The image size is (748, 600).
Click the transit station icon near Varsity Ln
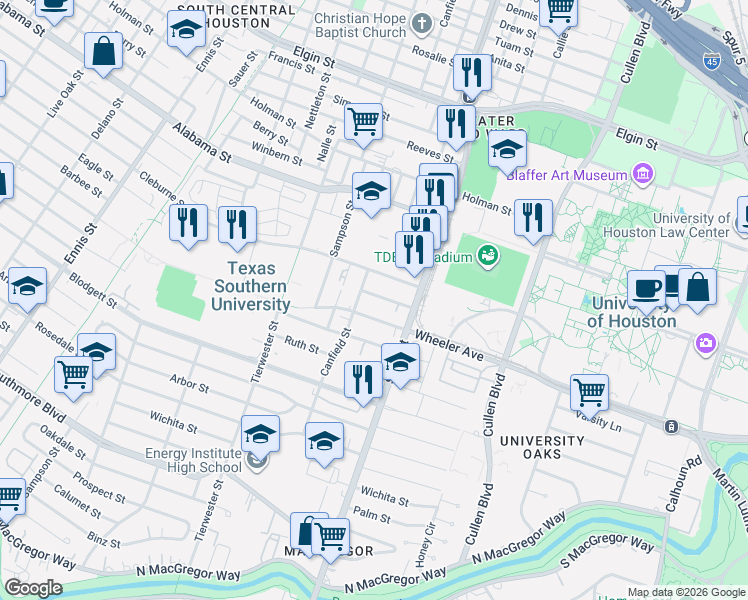[x=671, y=426]
